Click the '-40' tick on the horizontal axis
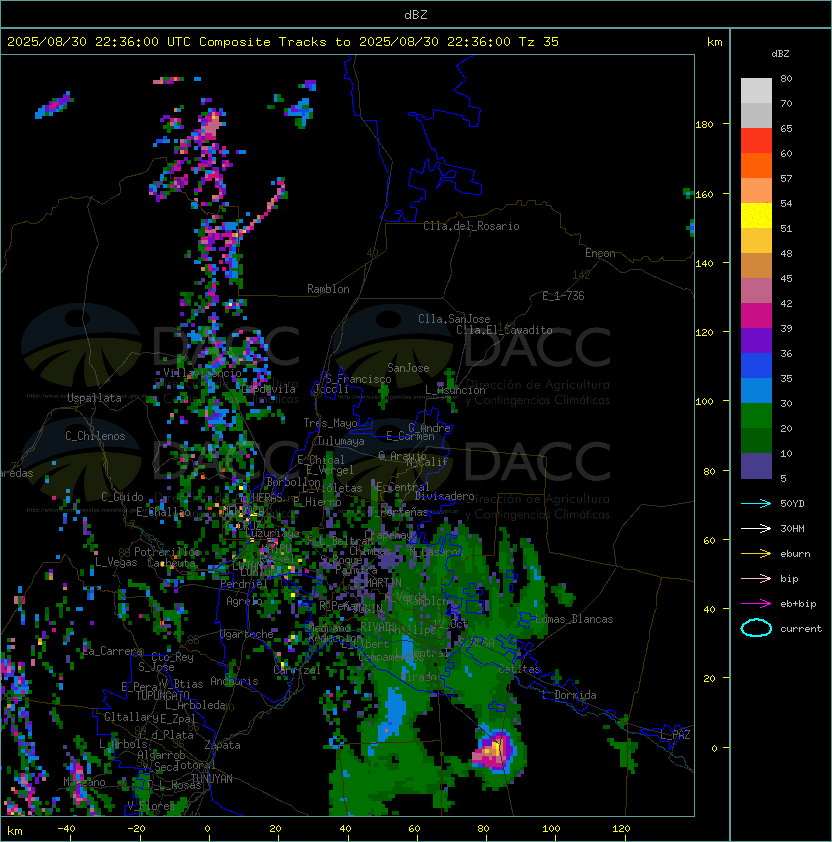This screenshot has width=832, height=842. [x=66, y=829]
